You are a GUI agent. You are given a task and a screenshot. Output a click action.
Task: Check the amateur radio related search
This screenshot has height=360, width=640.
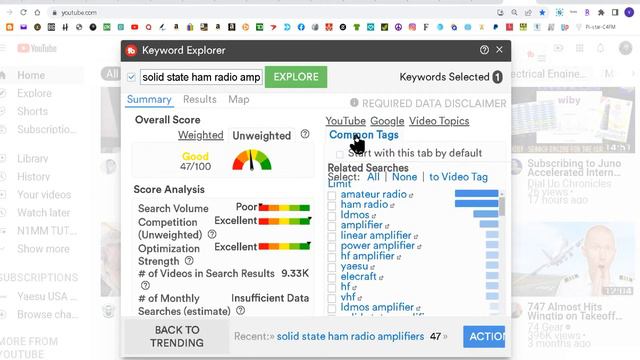(332, 196)
